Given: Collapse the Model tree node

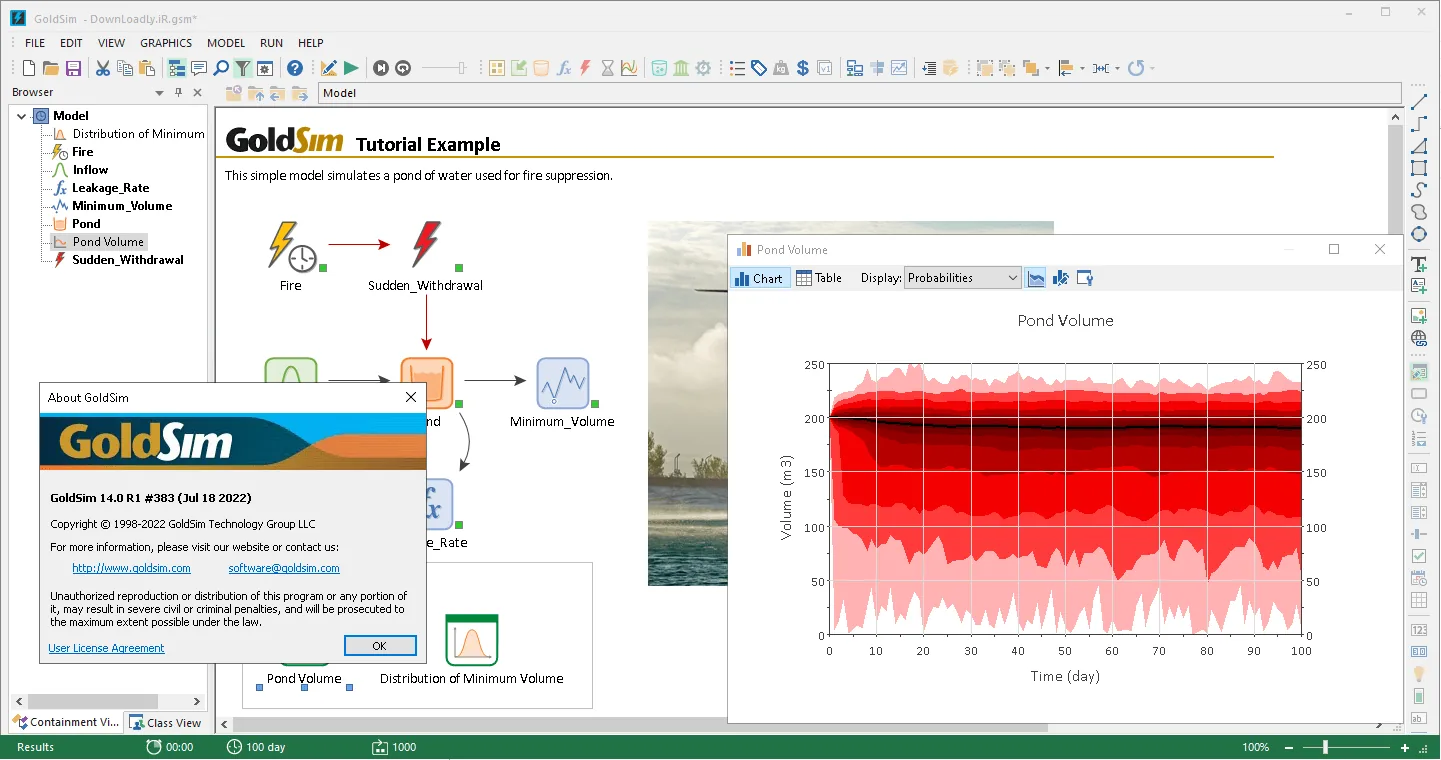Looking at the screenshot, I should tap(22, 116).
